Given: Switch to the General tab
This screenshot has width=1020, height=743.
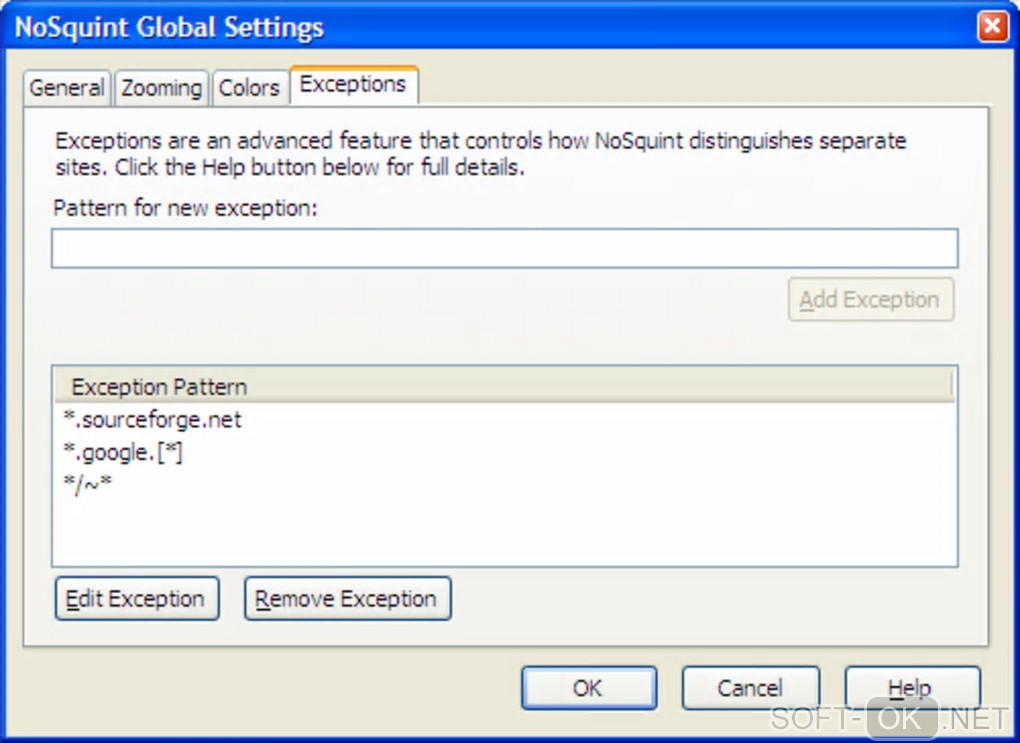Looking at the screenshot, I should point(67,88).
